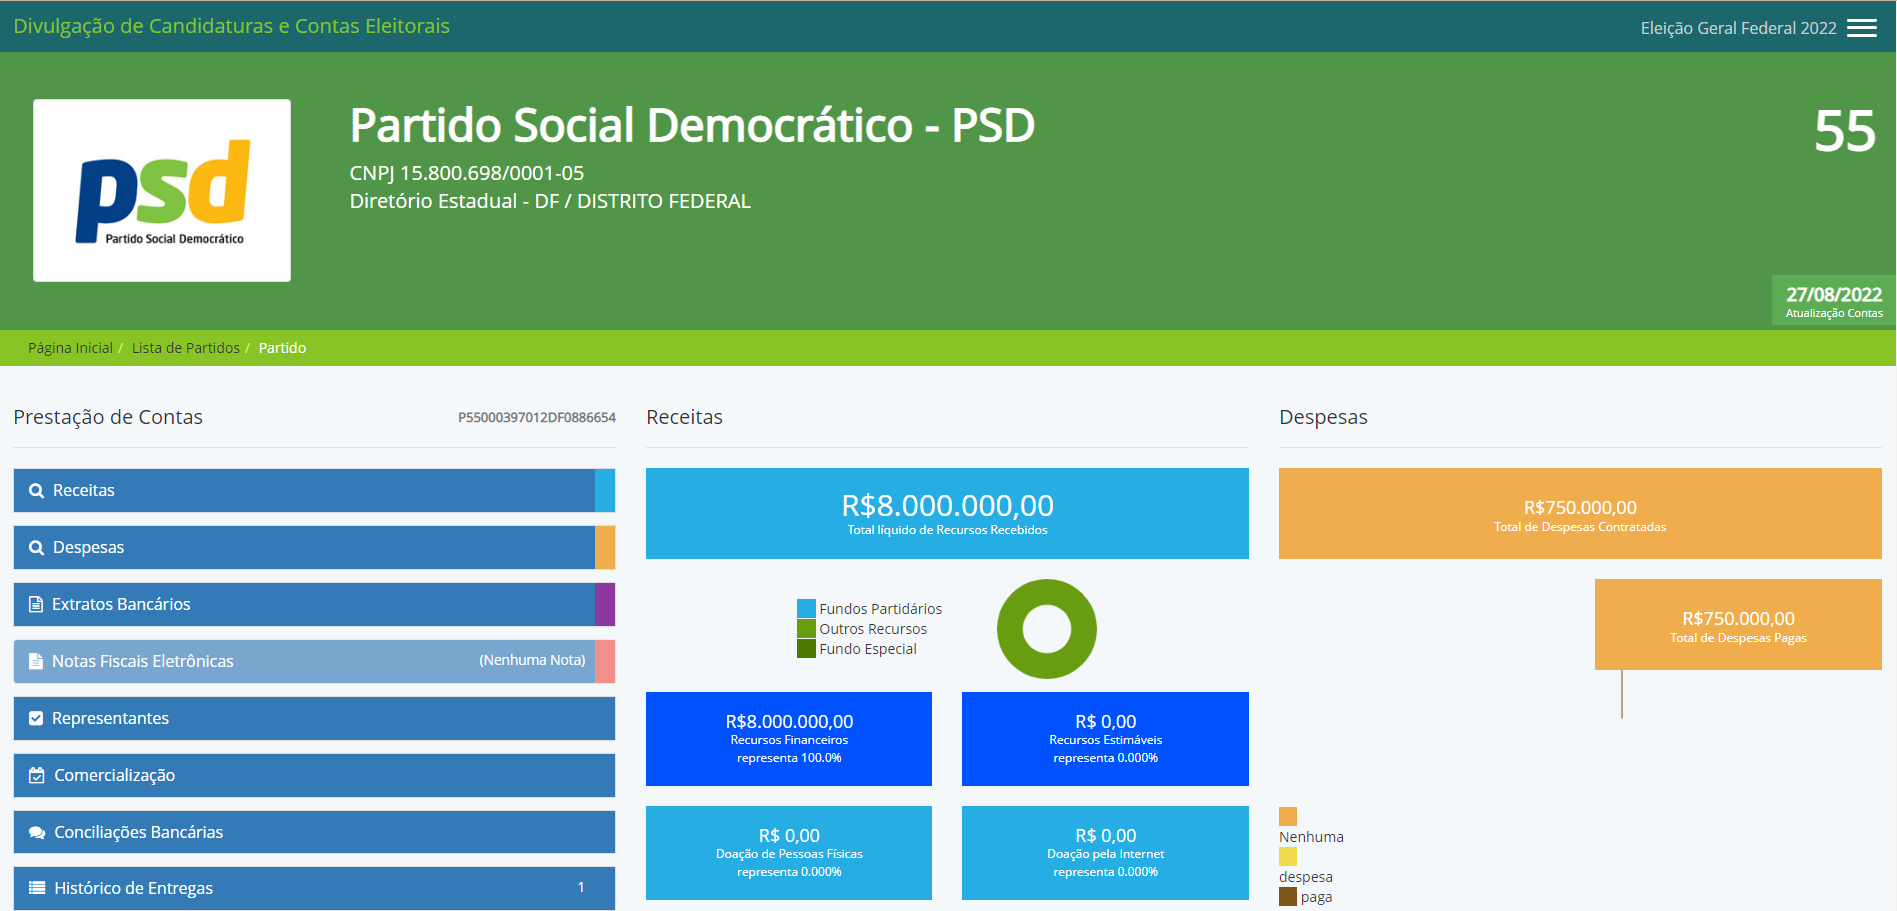Click the Fundo Especial legend swatch
Viewport: 1897px width, 911px height.
(806, 649)
